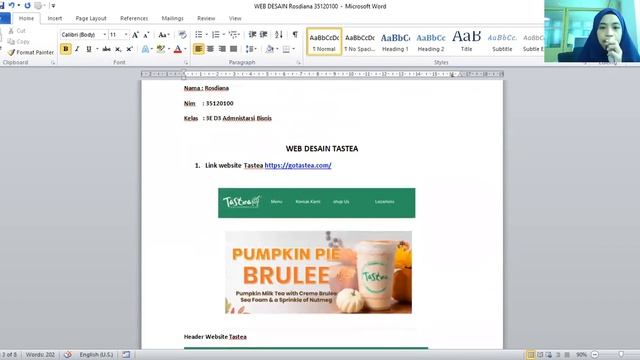The image size is (640, 360).
Task: Click Full Screen Reading view icon
Action: 540,355
